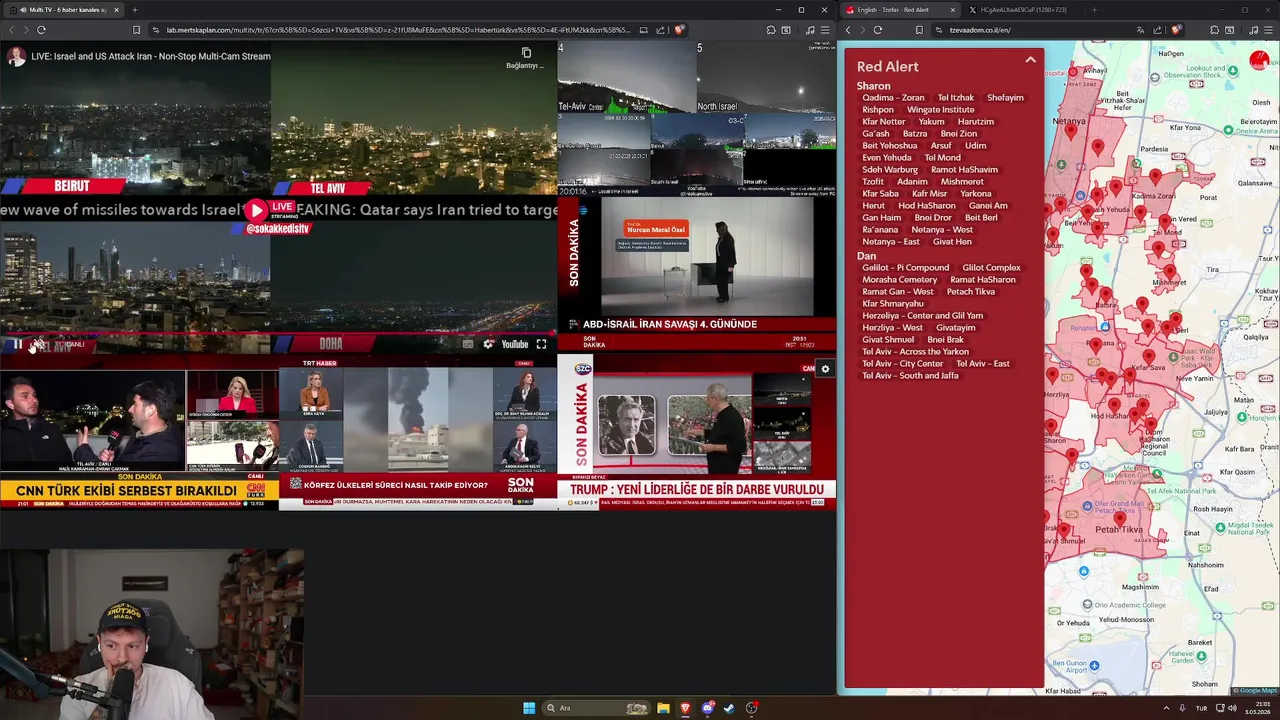Select Tel Aviv – City Center alert

[903, 364]
